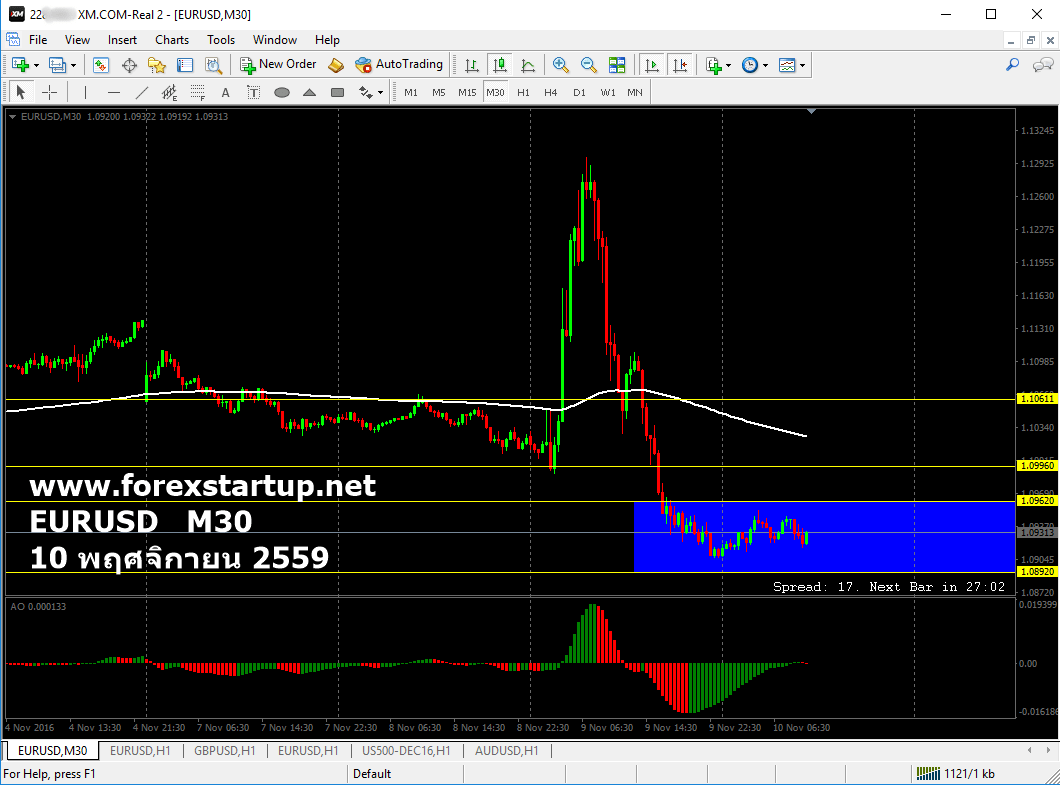Set the timeframe to M15
This screenshot has height=785, width=1060.
click(467, 92)
